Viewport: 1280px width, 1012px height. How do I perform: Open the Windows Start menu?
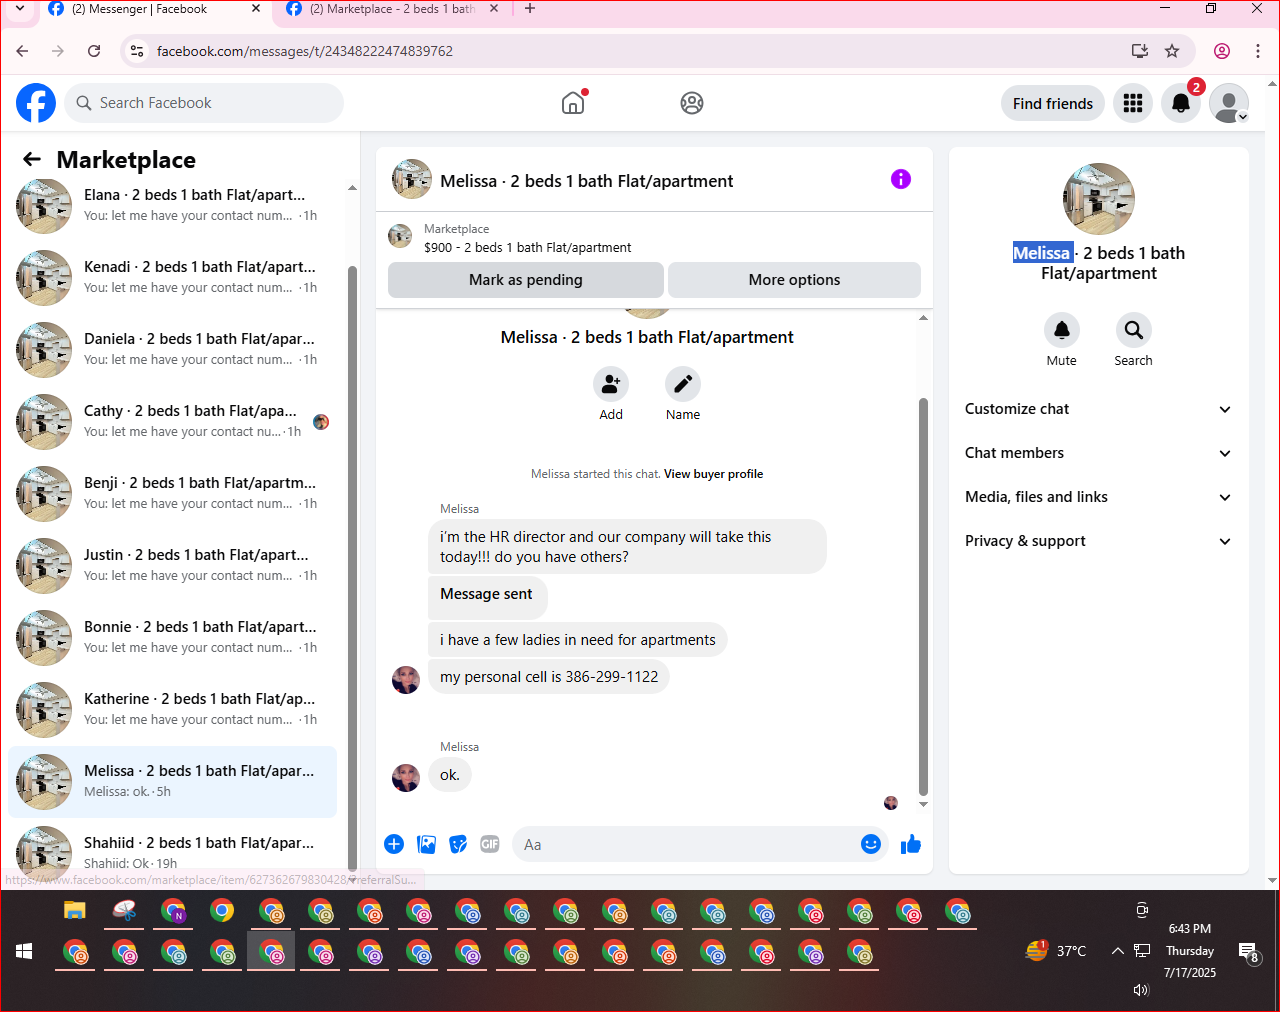24,951
